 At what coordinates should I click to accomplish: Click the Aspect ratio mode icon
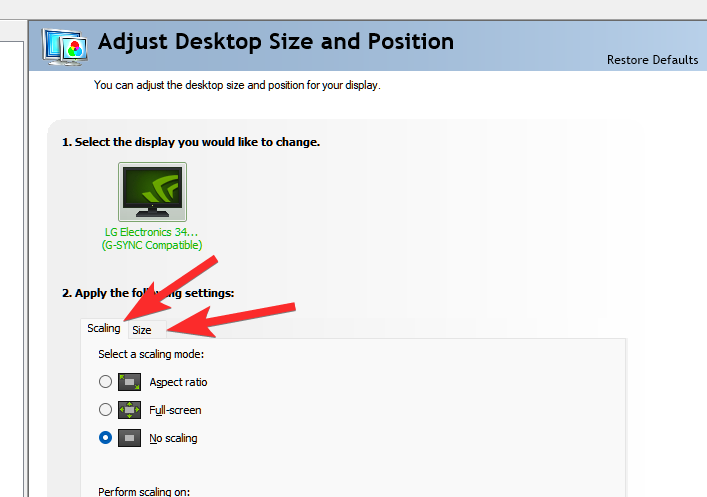coord(129,382)
